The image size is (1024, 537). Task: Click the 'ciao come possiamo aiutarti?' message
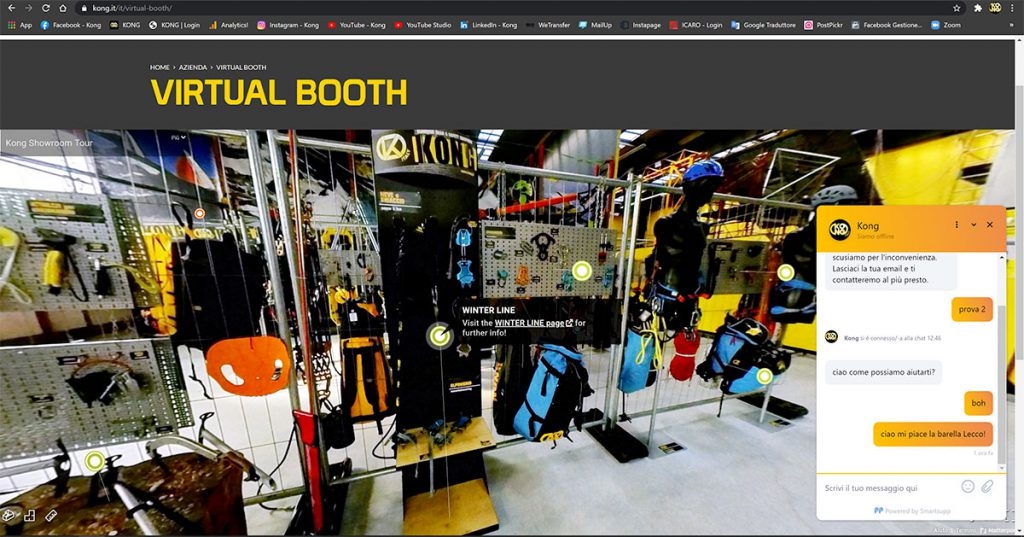pos(883,372)
